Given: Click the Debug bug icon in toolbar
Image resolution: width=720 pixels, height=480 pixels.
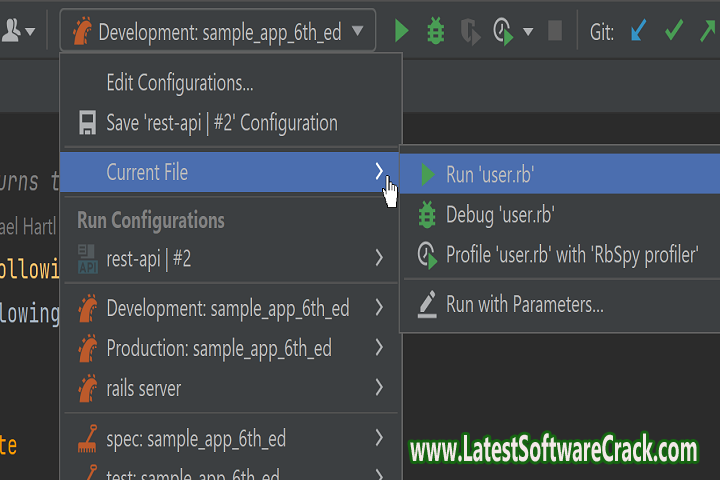Looking at the screenshot, I should (435, 31).
